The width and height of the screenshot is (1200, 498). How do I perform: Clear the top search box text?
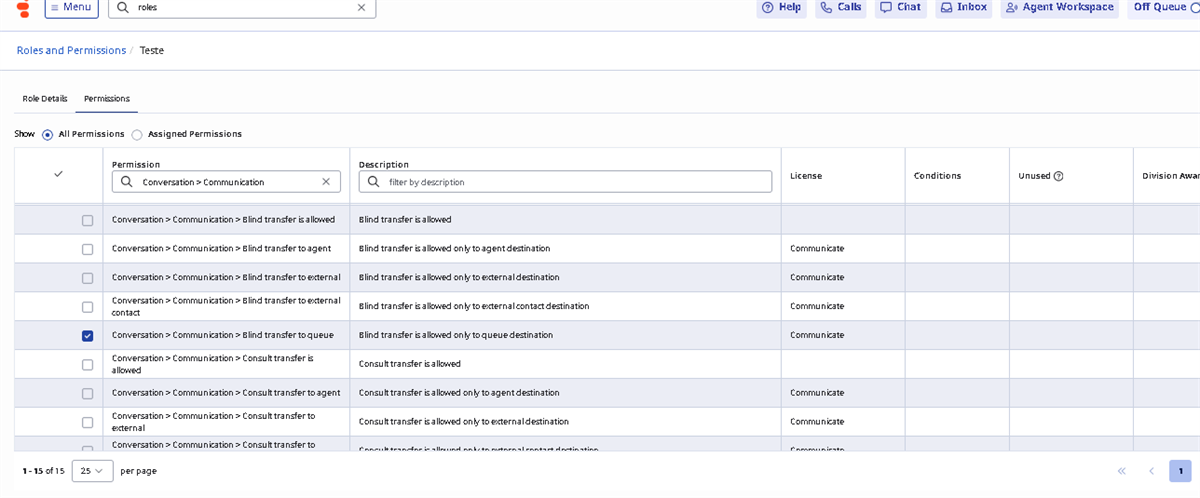(x=361, y=7)
